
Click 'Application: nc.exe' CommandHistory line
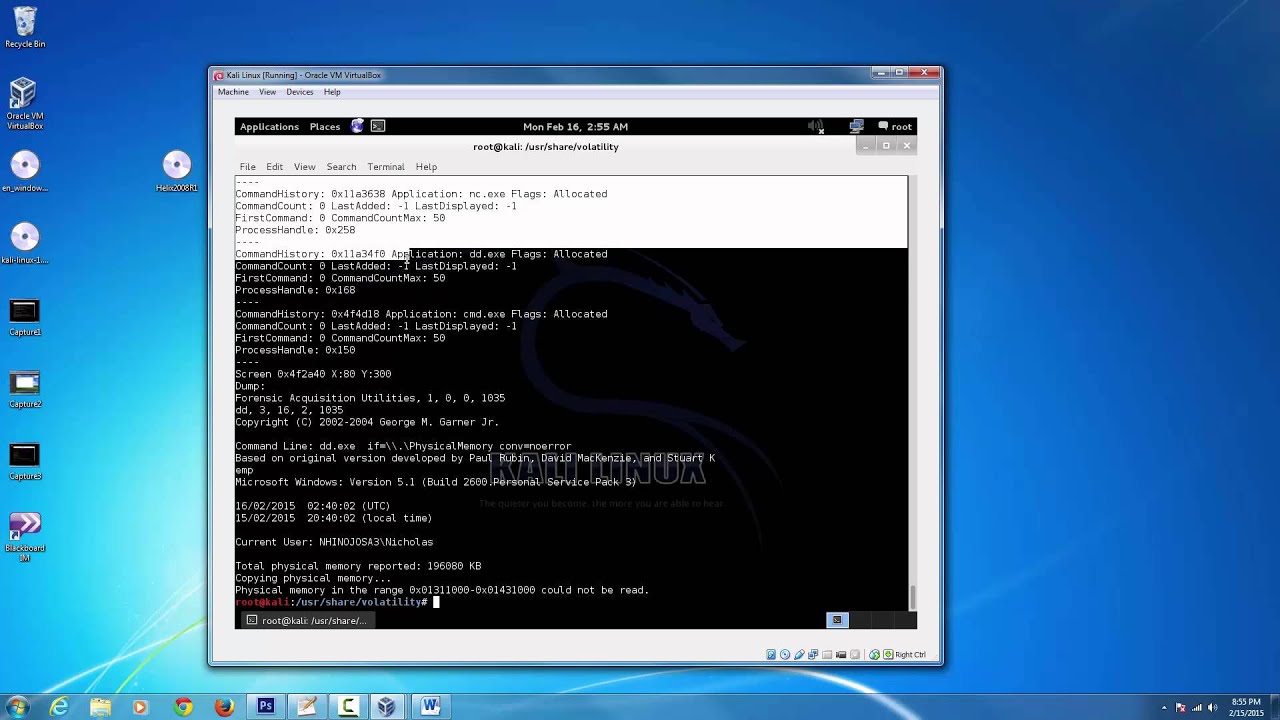click(421, 194)
